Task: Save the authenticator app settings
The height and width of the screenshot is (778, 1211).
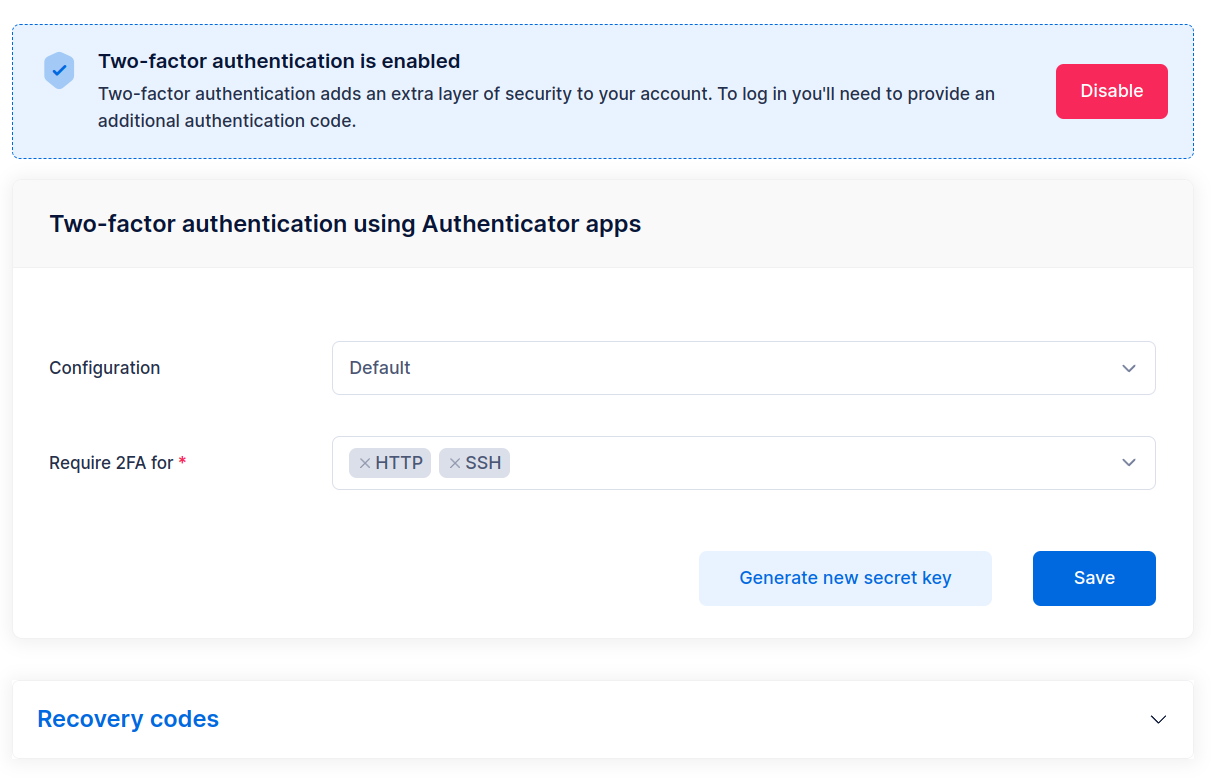Action: pyautogui.click(x=1094, y=578)
